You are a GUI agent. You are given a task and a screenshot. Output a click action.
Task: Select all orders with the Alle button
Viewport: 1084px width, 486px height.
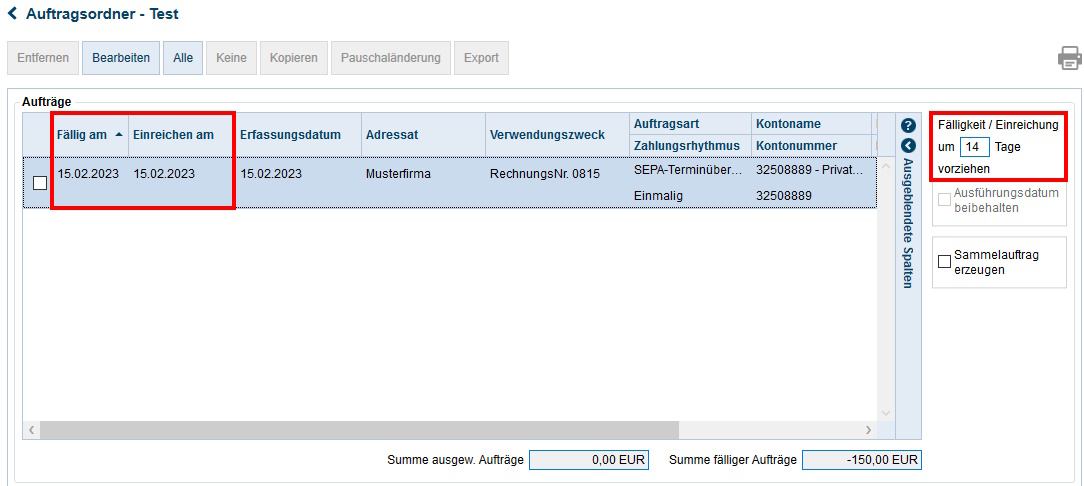click(183, 58)
